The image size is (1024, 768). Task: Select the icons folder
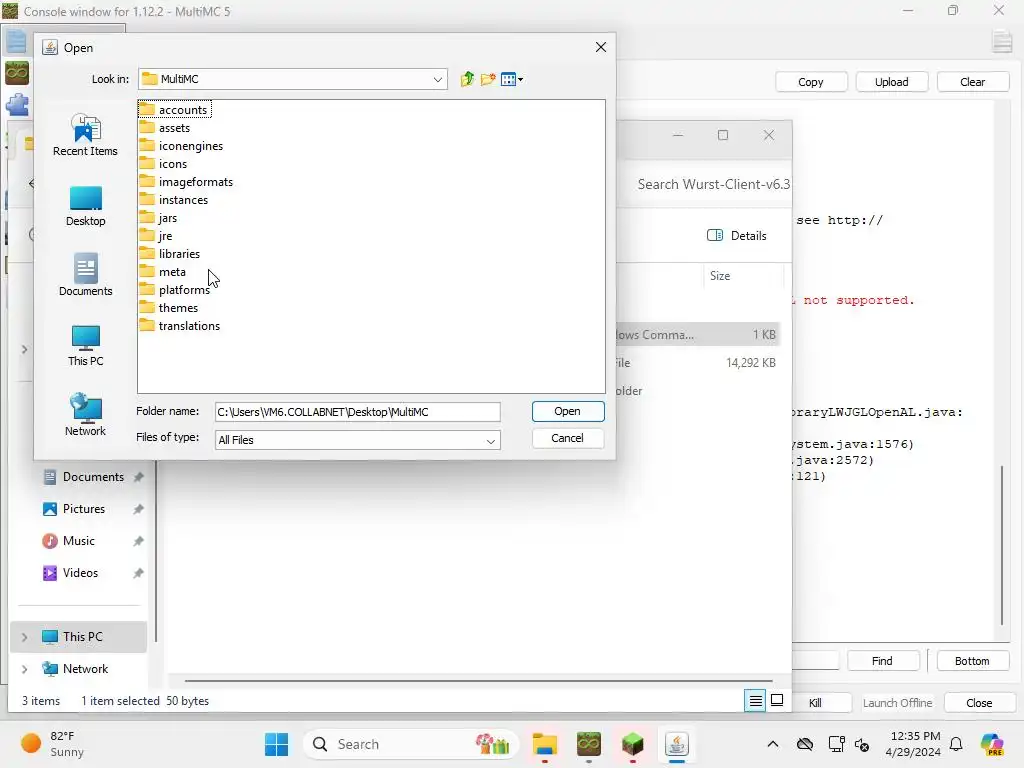[x=163, y=164]
